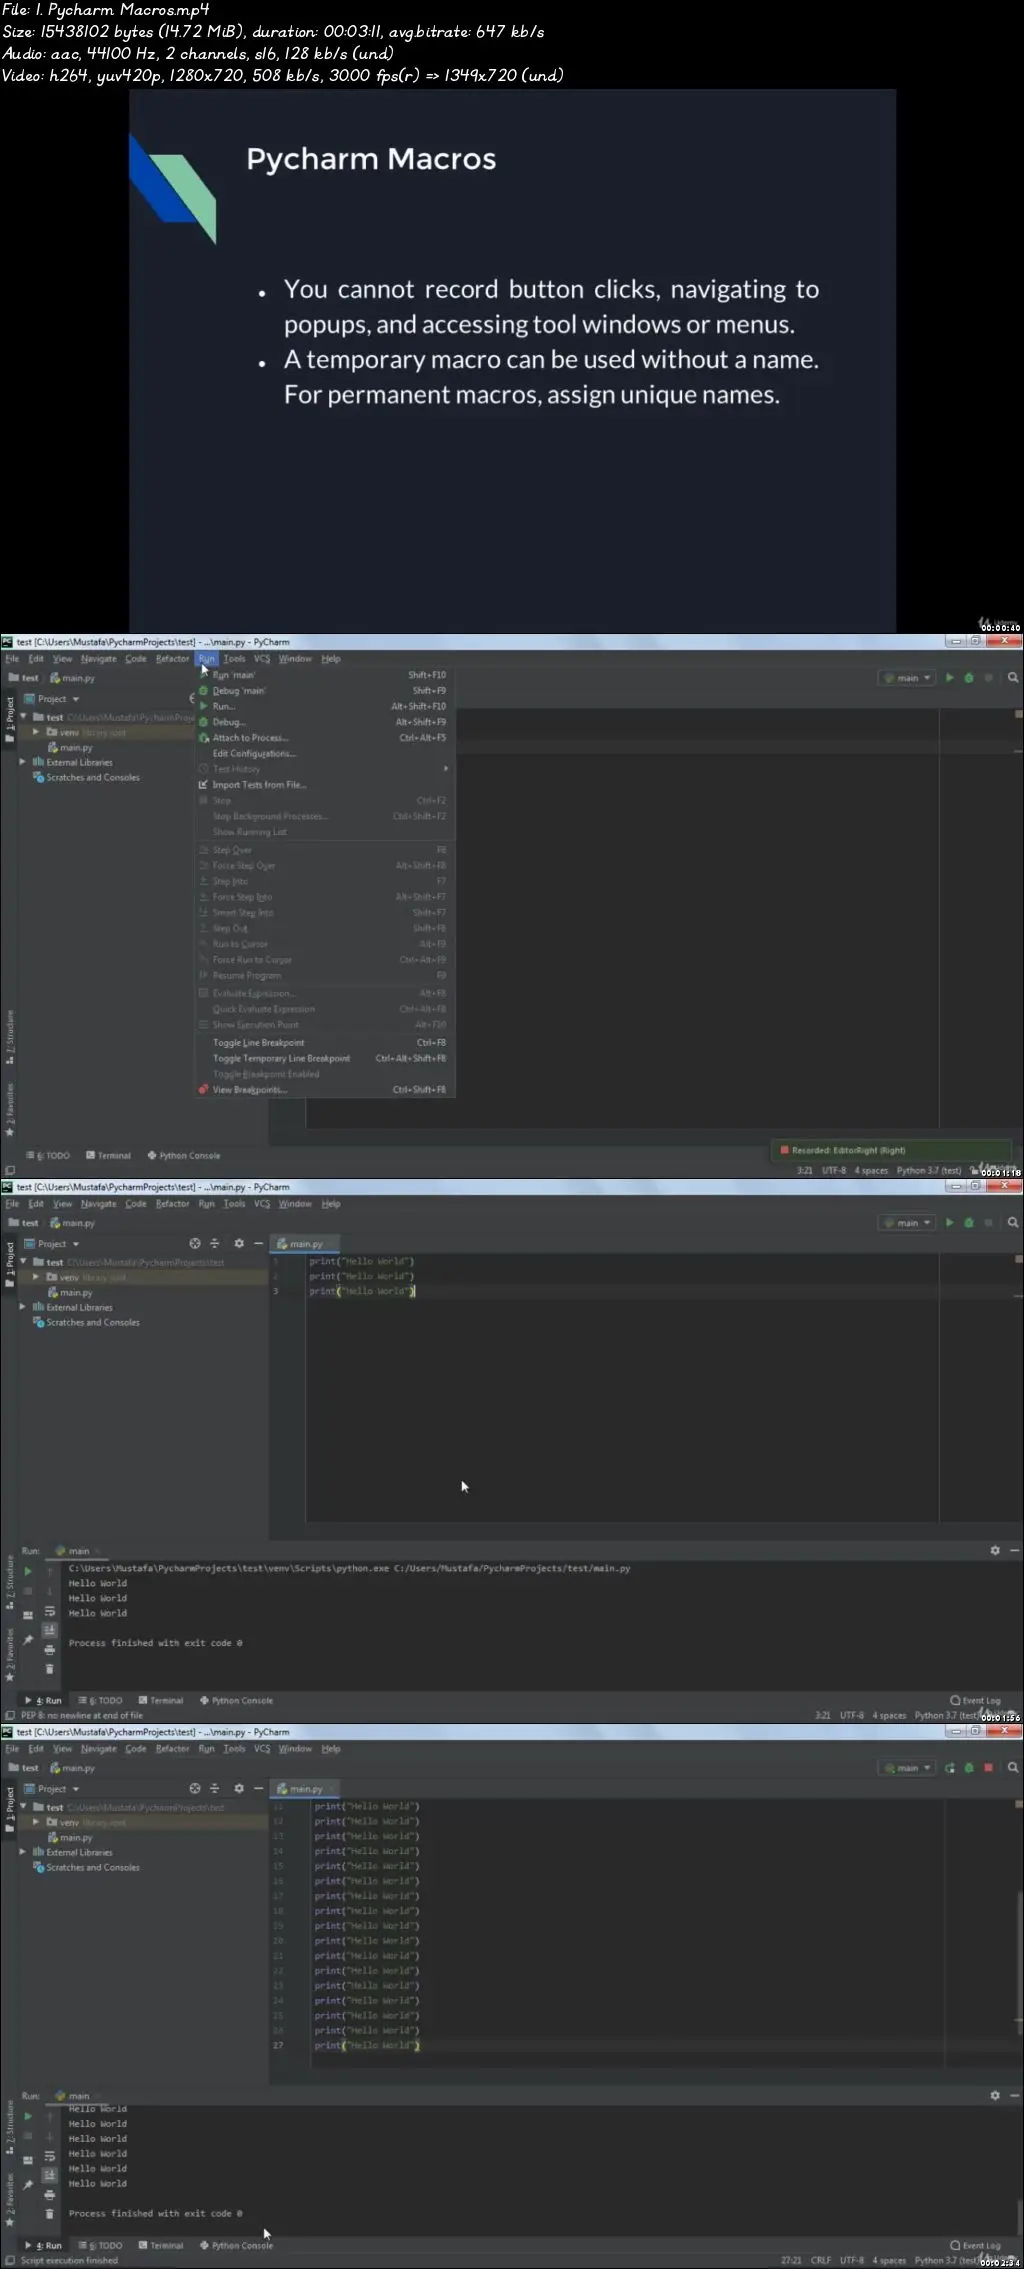Viewport: 1024px width, 2269px height.
Task: Hide the Run panel in three-line window
Action: click(1014, 1550)
